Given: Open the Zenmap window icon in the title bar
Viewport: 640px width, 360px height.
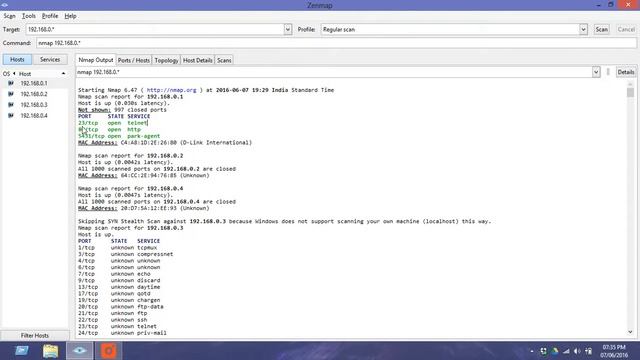Looking at the screenshot, I should click(4, 5).
